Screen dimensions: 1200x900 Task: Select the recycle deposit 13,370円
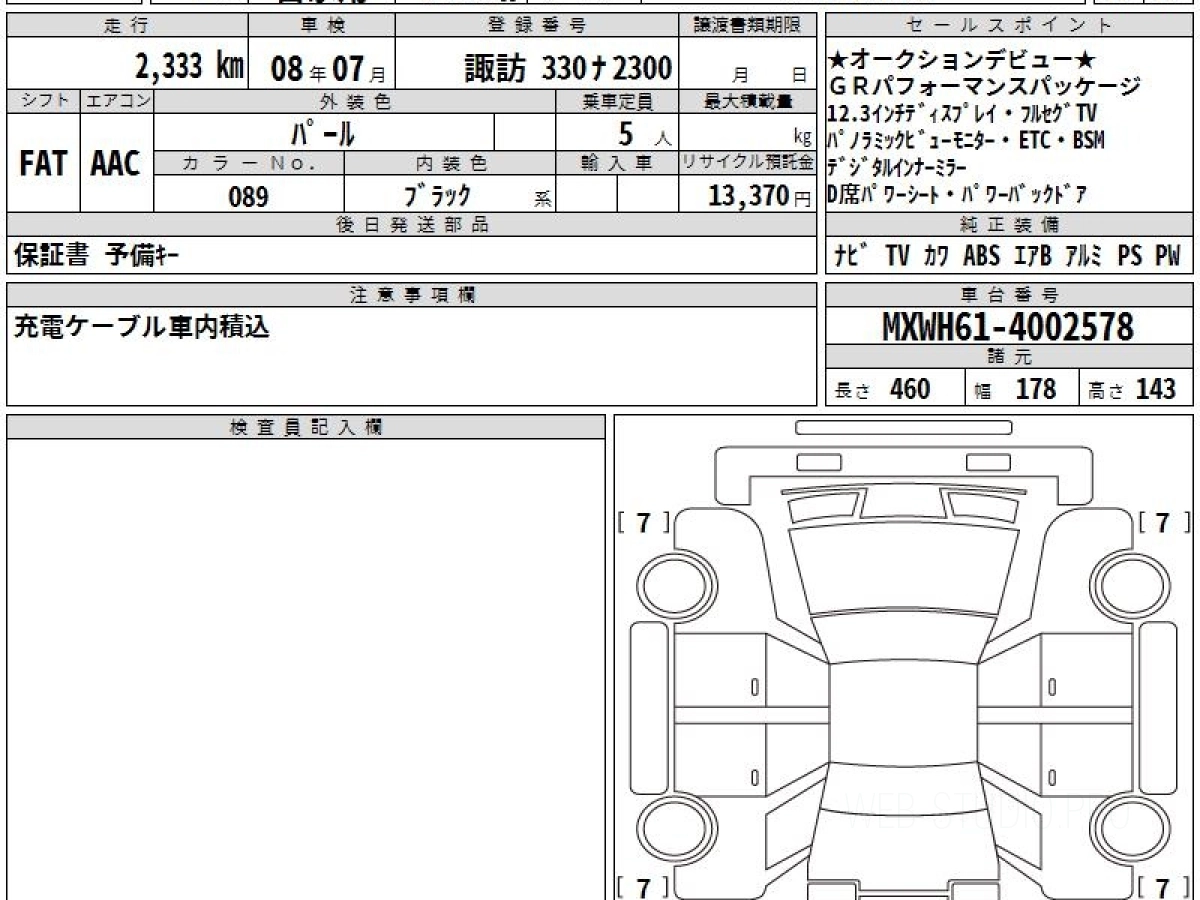coord(759,196)
